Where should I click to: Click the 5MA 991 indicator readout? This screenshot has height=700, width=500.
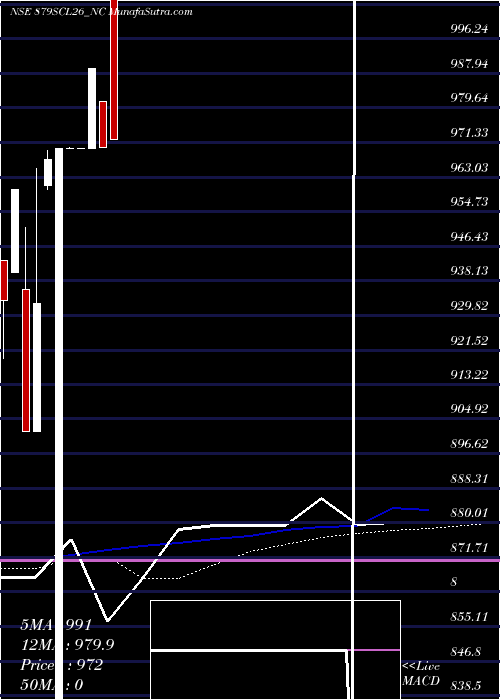(x=56, y=625)
